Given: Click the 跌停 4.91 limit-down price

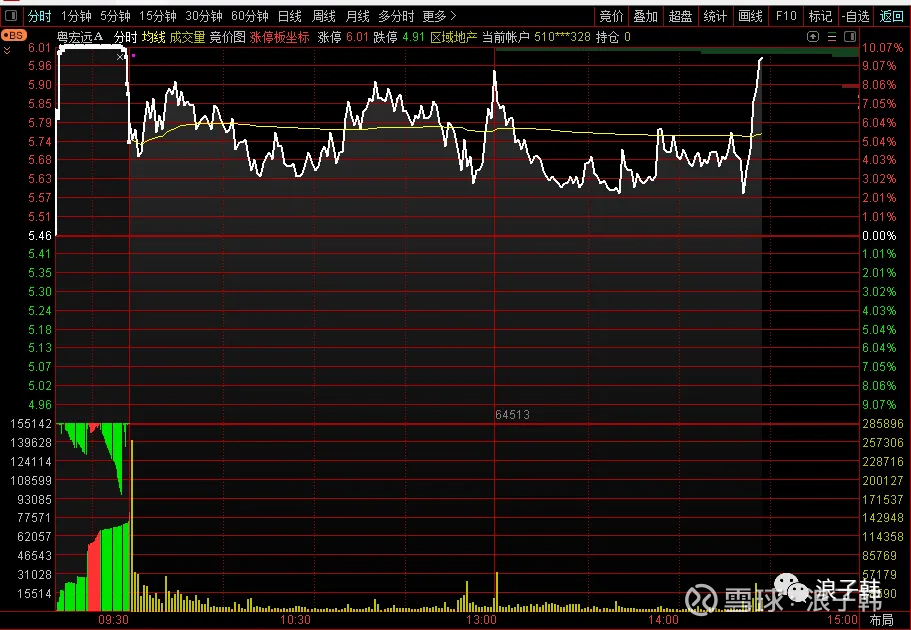Looking at the screenshot, I should (399, 37).
